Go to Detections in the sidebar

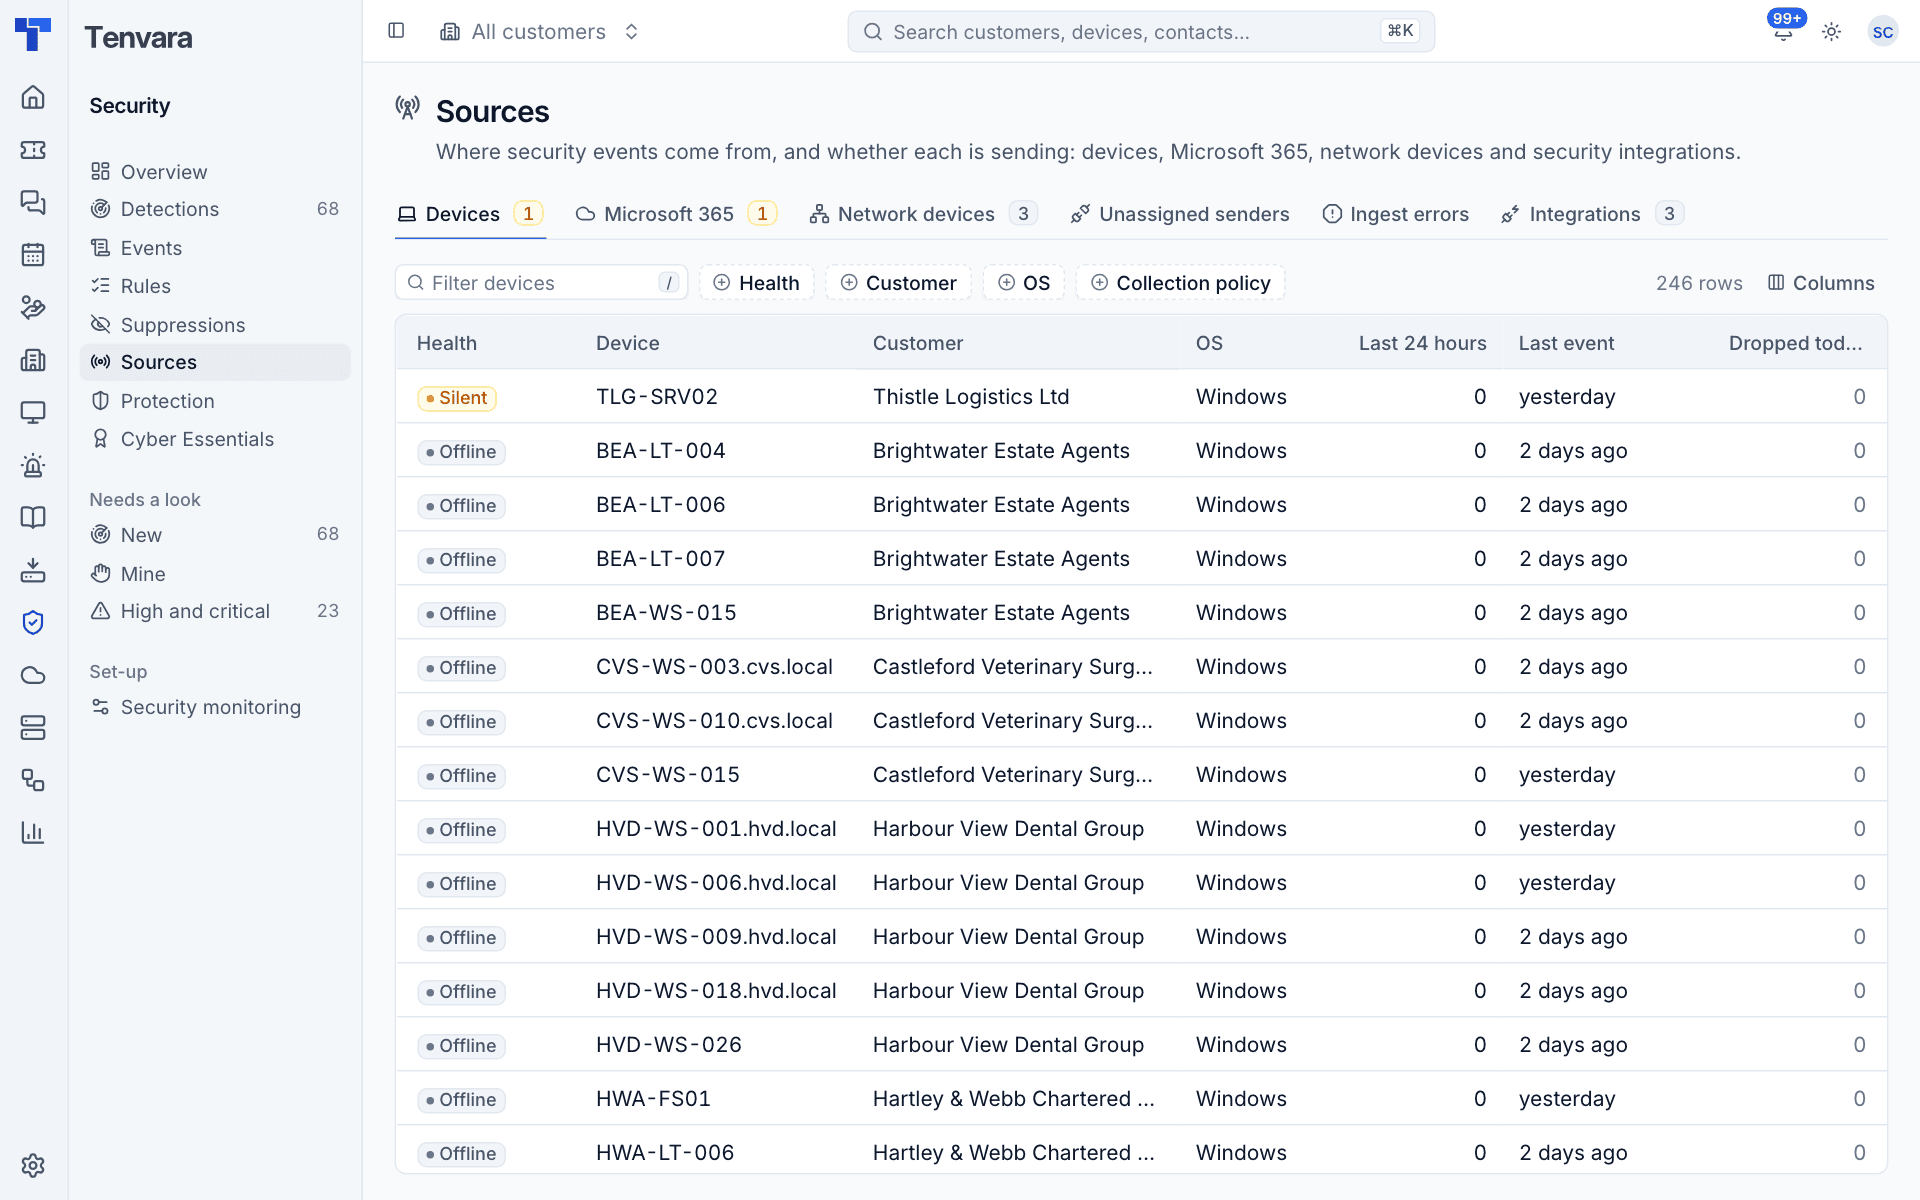click(x=215, y=209)
